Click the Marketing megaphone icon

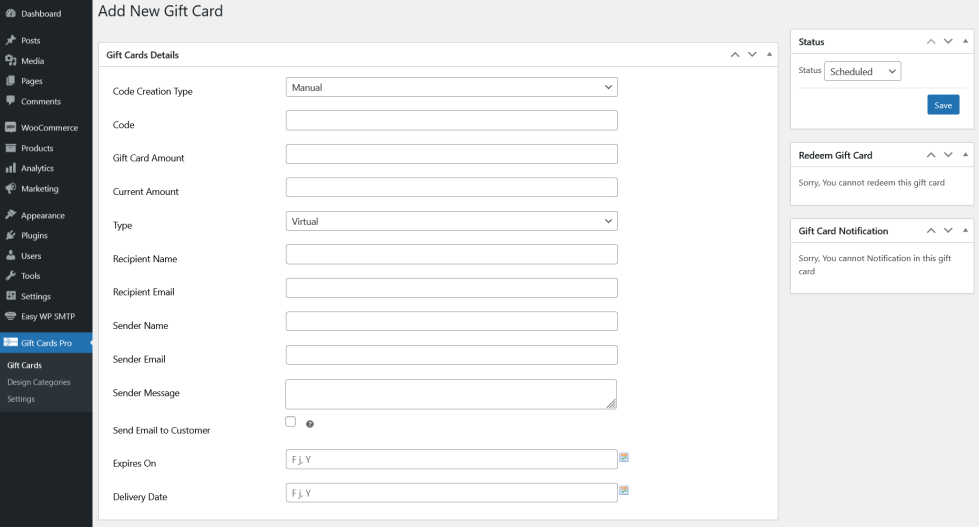pyautogui.click(x=10, y=189)
